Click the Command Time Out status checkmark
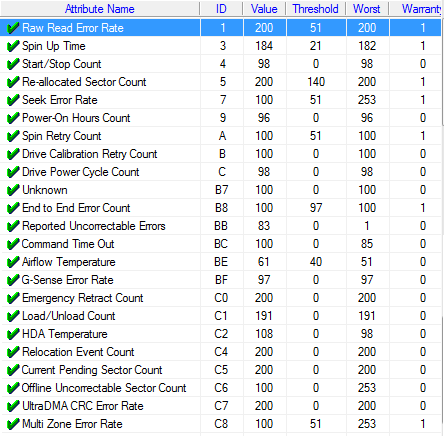The height and width of the screenshot is (438, 444). tap(13, 244)
